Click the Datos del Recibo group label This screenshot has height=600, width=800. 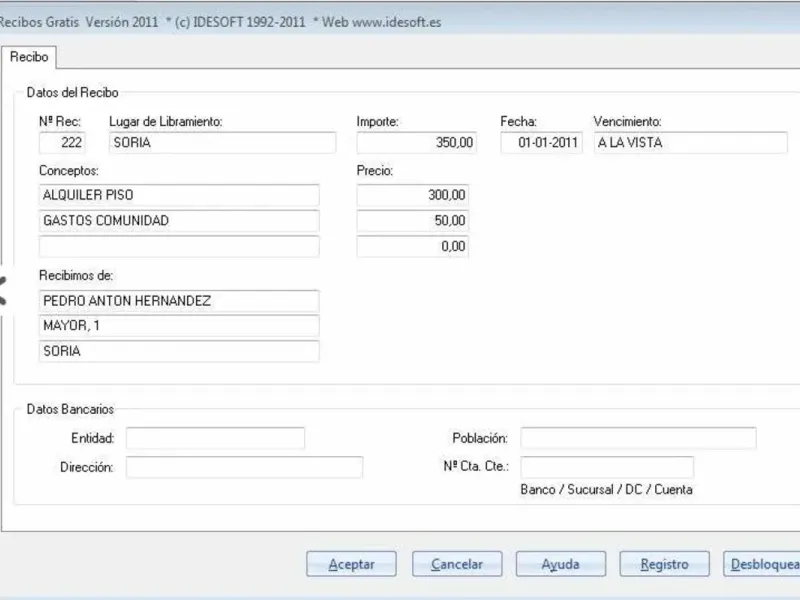click(x=72, y=92)
